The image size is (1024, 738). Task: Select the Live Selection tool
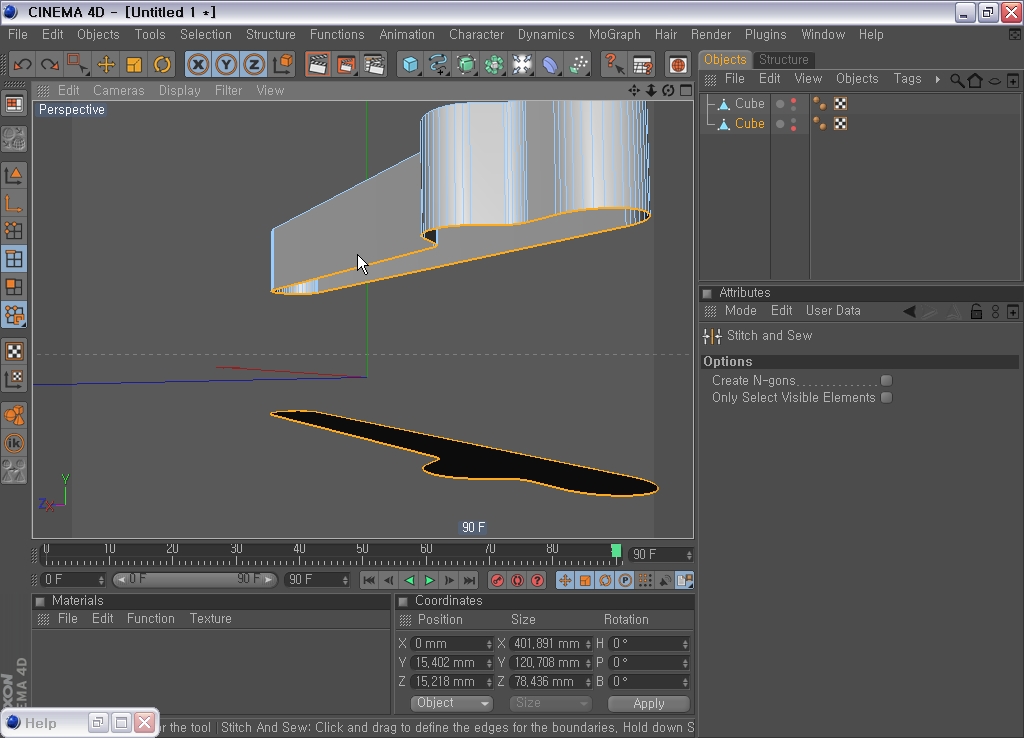pos(78,64)
